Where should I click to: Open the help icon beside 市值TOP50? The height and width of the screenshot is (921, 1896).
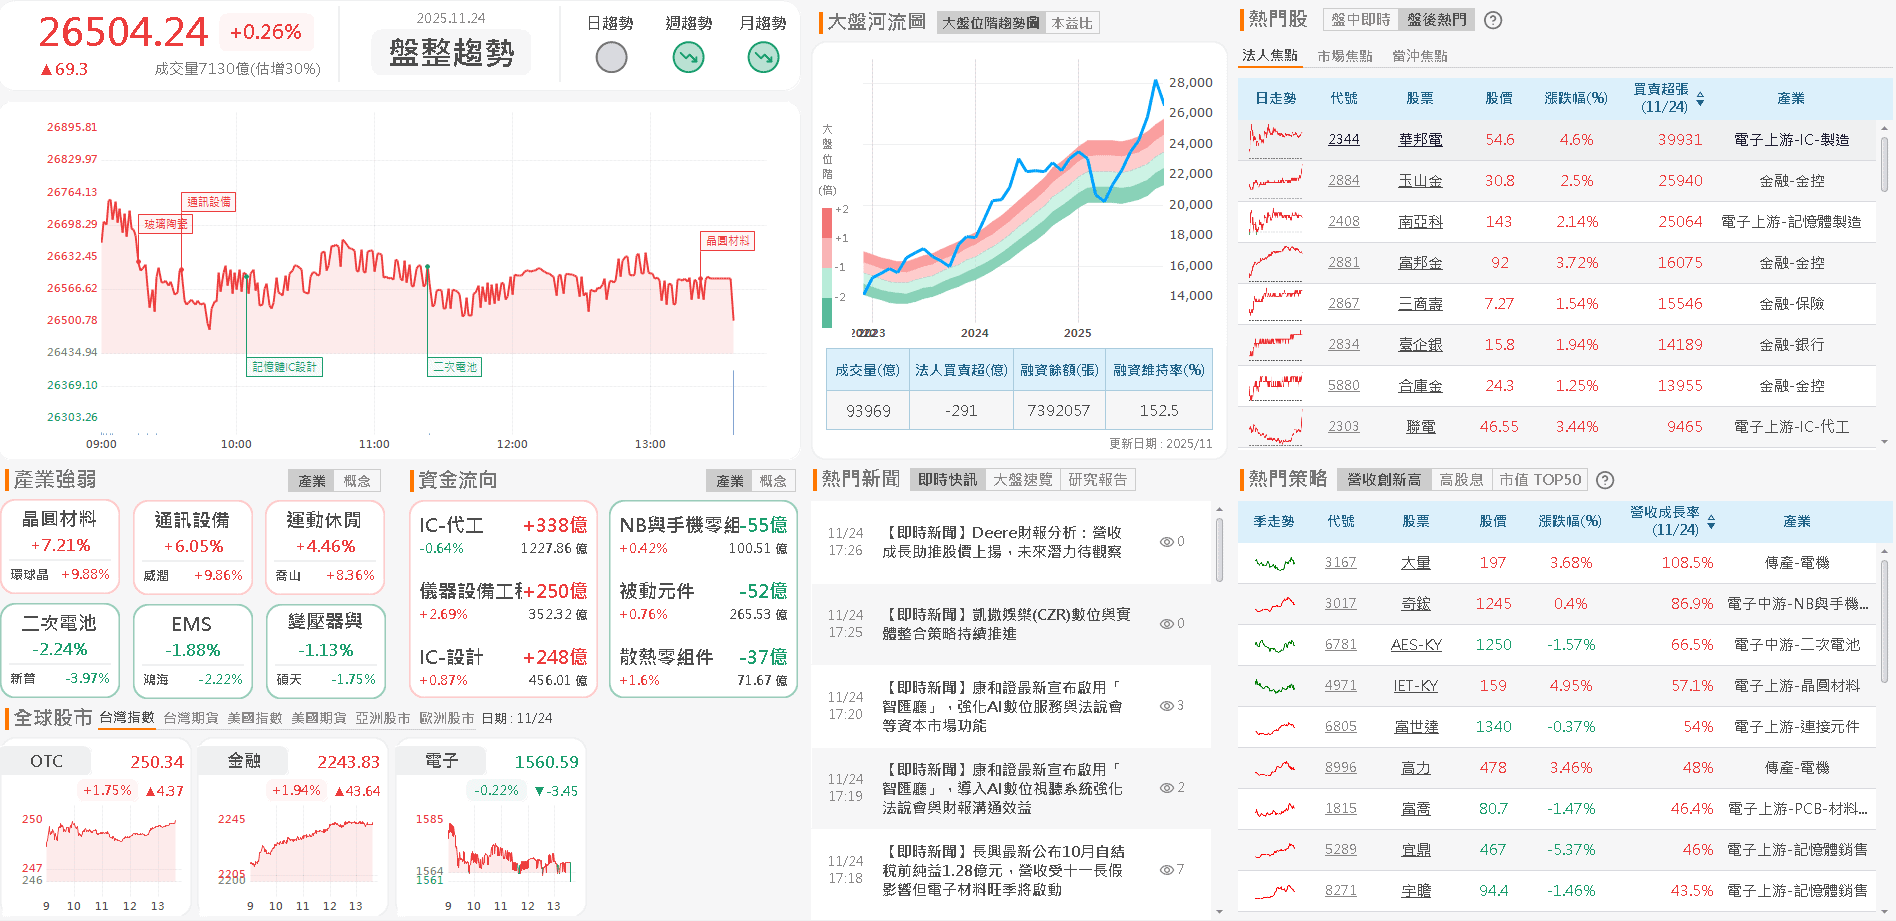[1605, 480]
